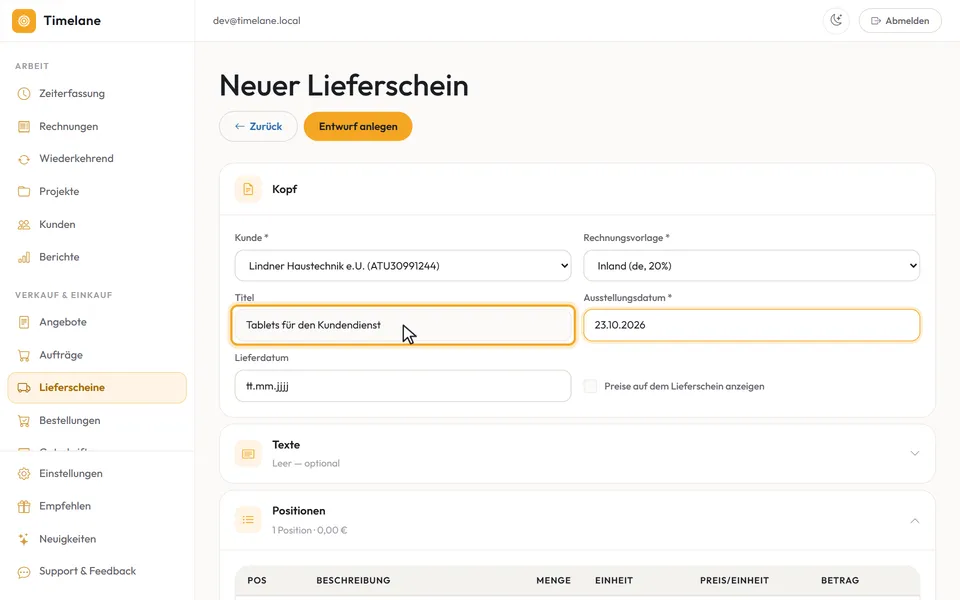This screenshot has width=960, height=600.
Task: Click the Empfehlen gift icon
Action: (x=24, y=506)
